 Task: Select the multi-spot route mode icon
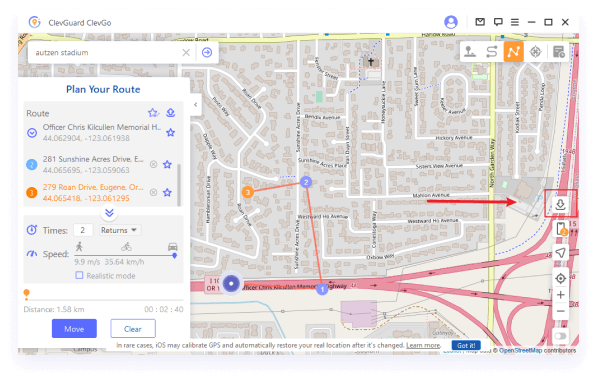coord(513,52)
